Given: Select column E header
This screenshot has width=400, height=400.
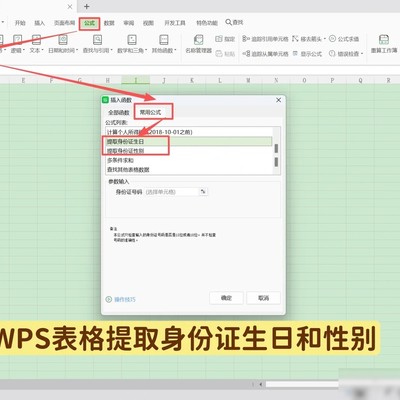Looking at the screenshot, I should [23, 80].
